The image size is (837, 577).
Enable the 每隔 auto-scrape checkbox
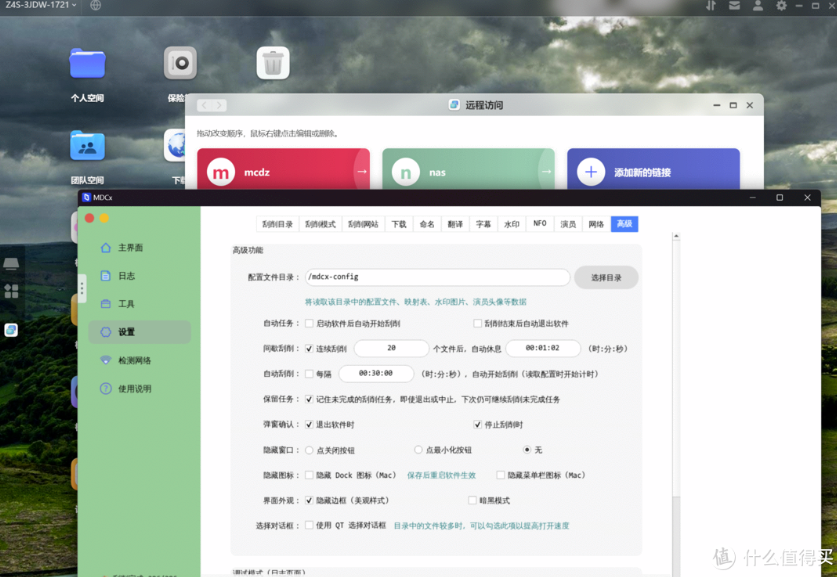coord(309,374)
